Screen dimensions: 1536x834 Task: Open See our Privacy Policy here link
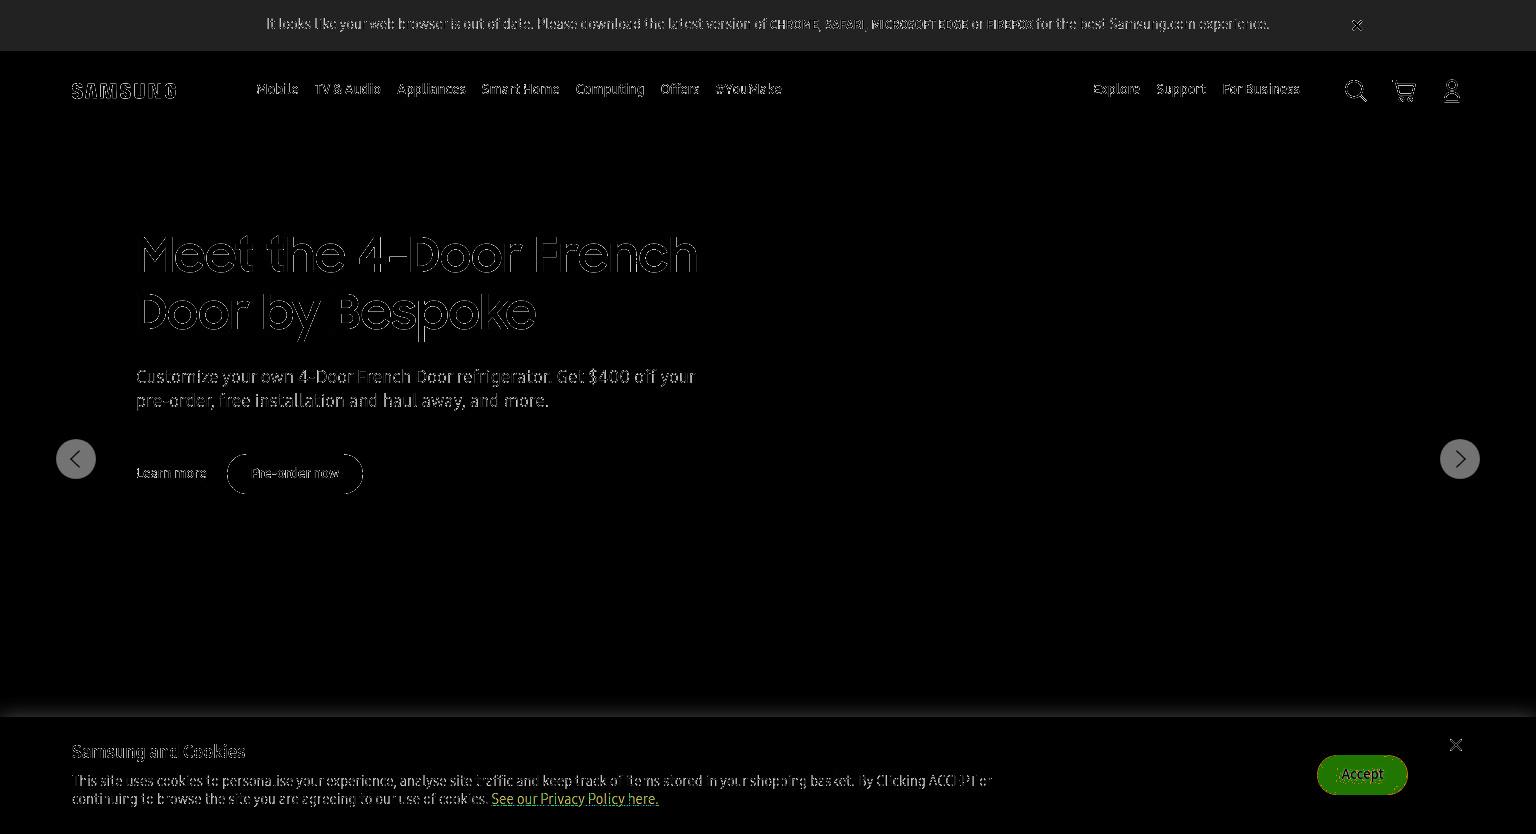point(575,799)
